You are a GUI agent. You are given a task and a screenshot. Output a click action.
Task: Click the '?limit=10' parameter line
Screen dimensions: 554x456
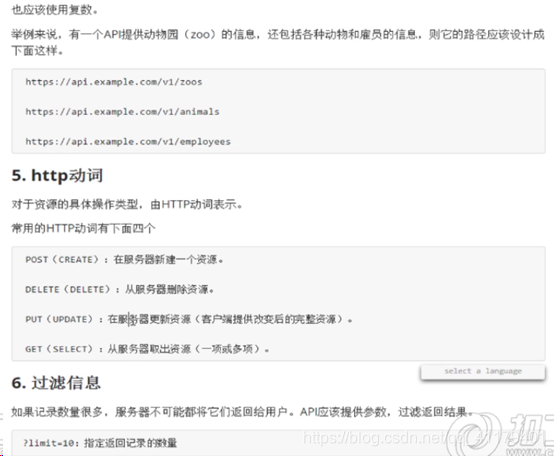tap(100, 443)
